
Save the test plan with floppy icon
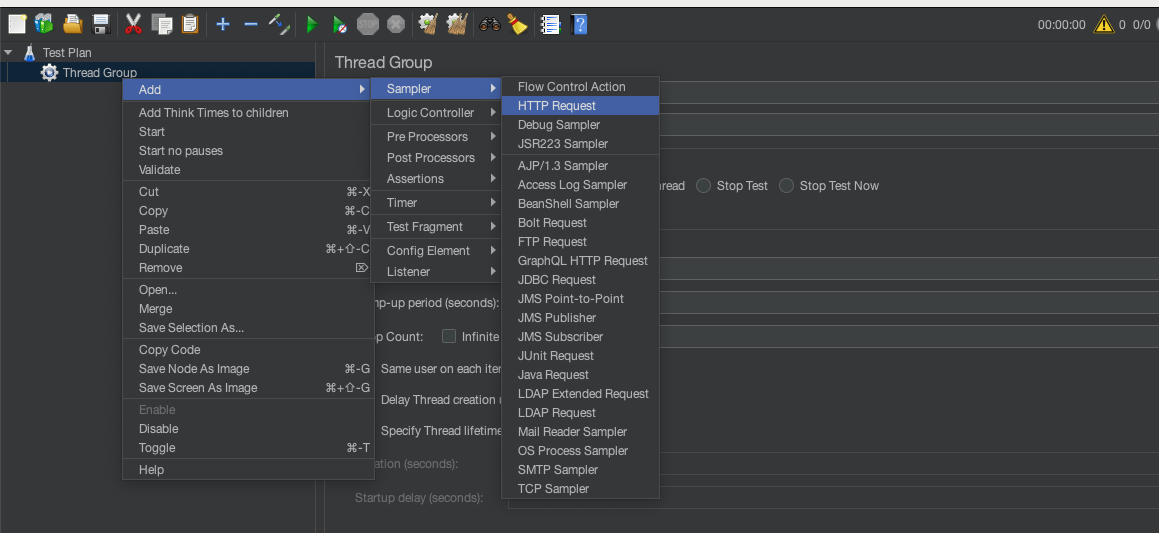(x=101, y=24)
